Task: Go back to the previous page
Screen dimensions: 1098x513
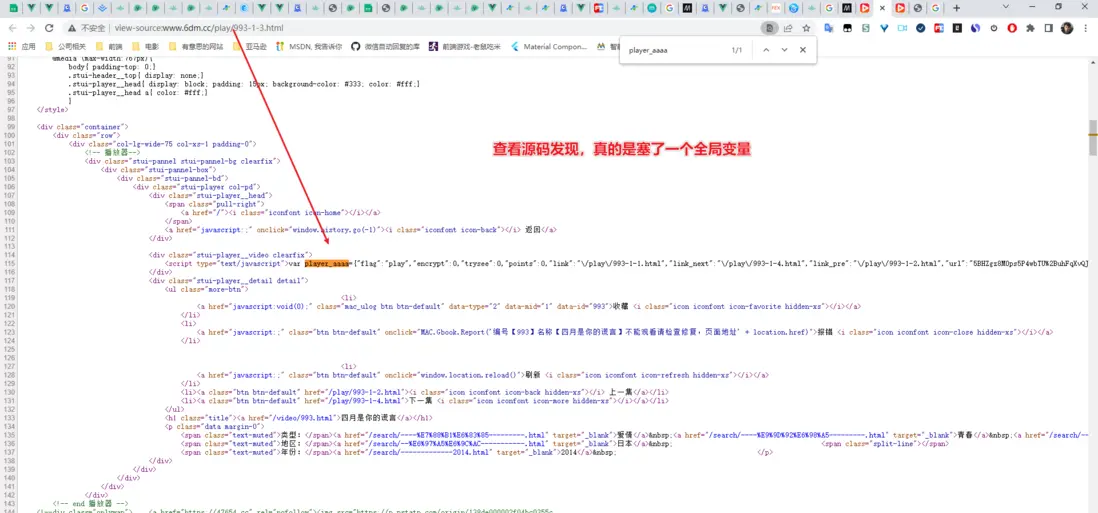Action: [13, 28]
